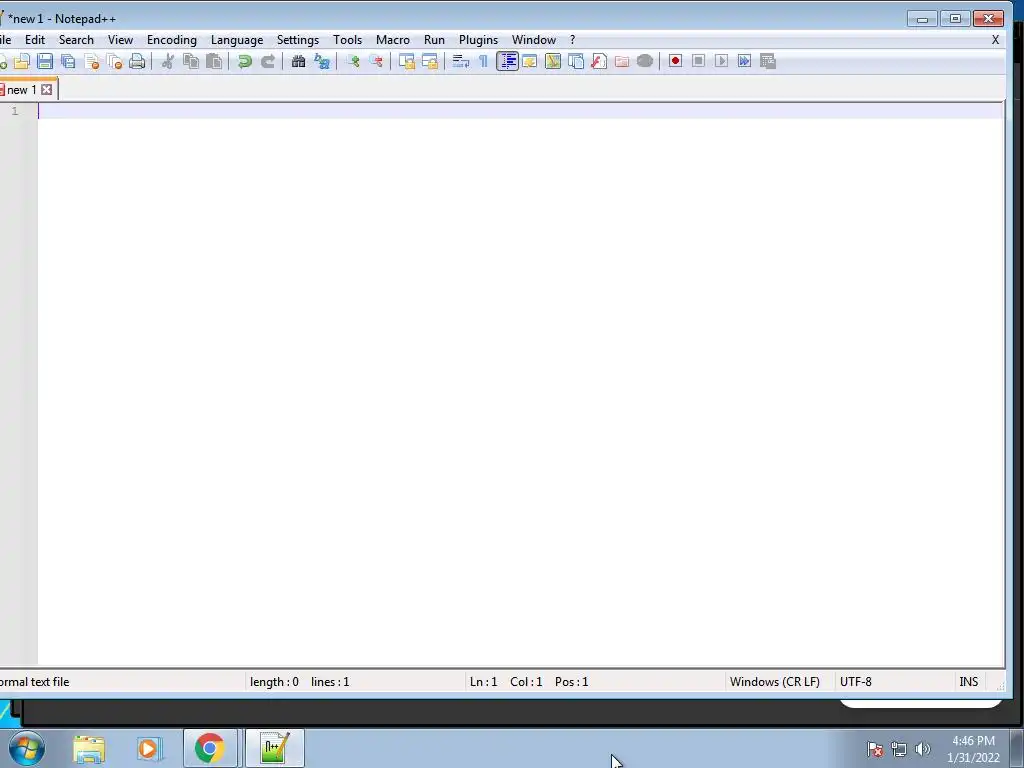The image size is (1024, 768).
Task: Click line number 1 in the margin
Action: tap(14, 111)
